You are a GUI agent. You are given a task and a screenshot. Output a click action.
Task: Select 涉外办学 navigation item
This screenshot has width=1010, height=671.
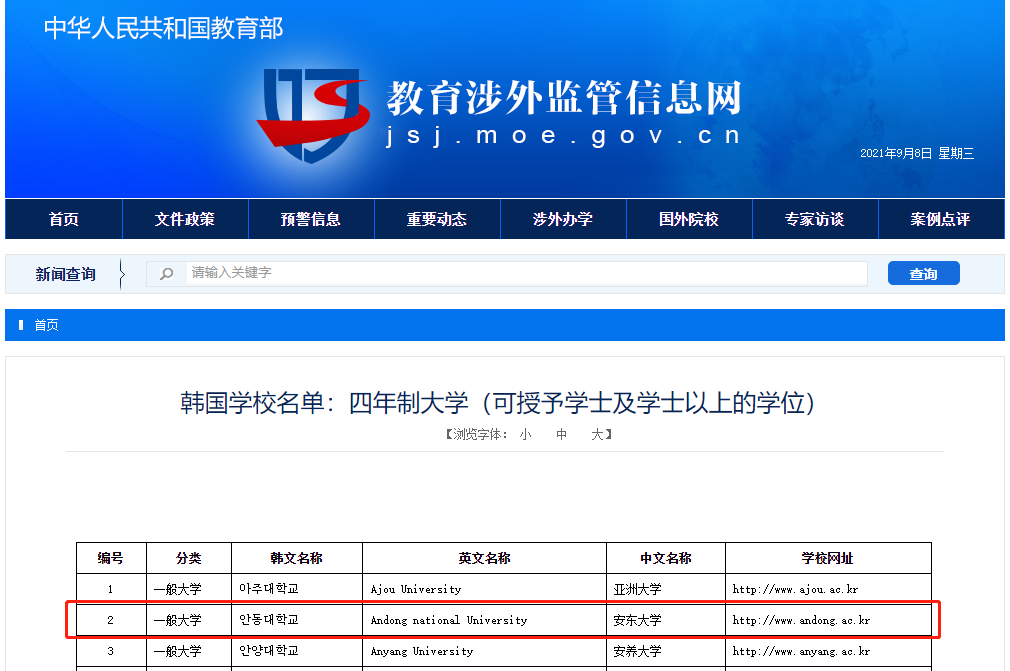563,219
